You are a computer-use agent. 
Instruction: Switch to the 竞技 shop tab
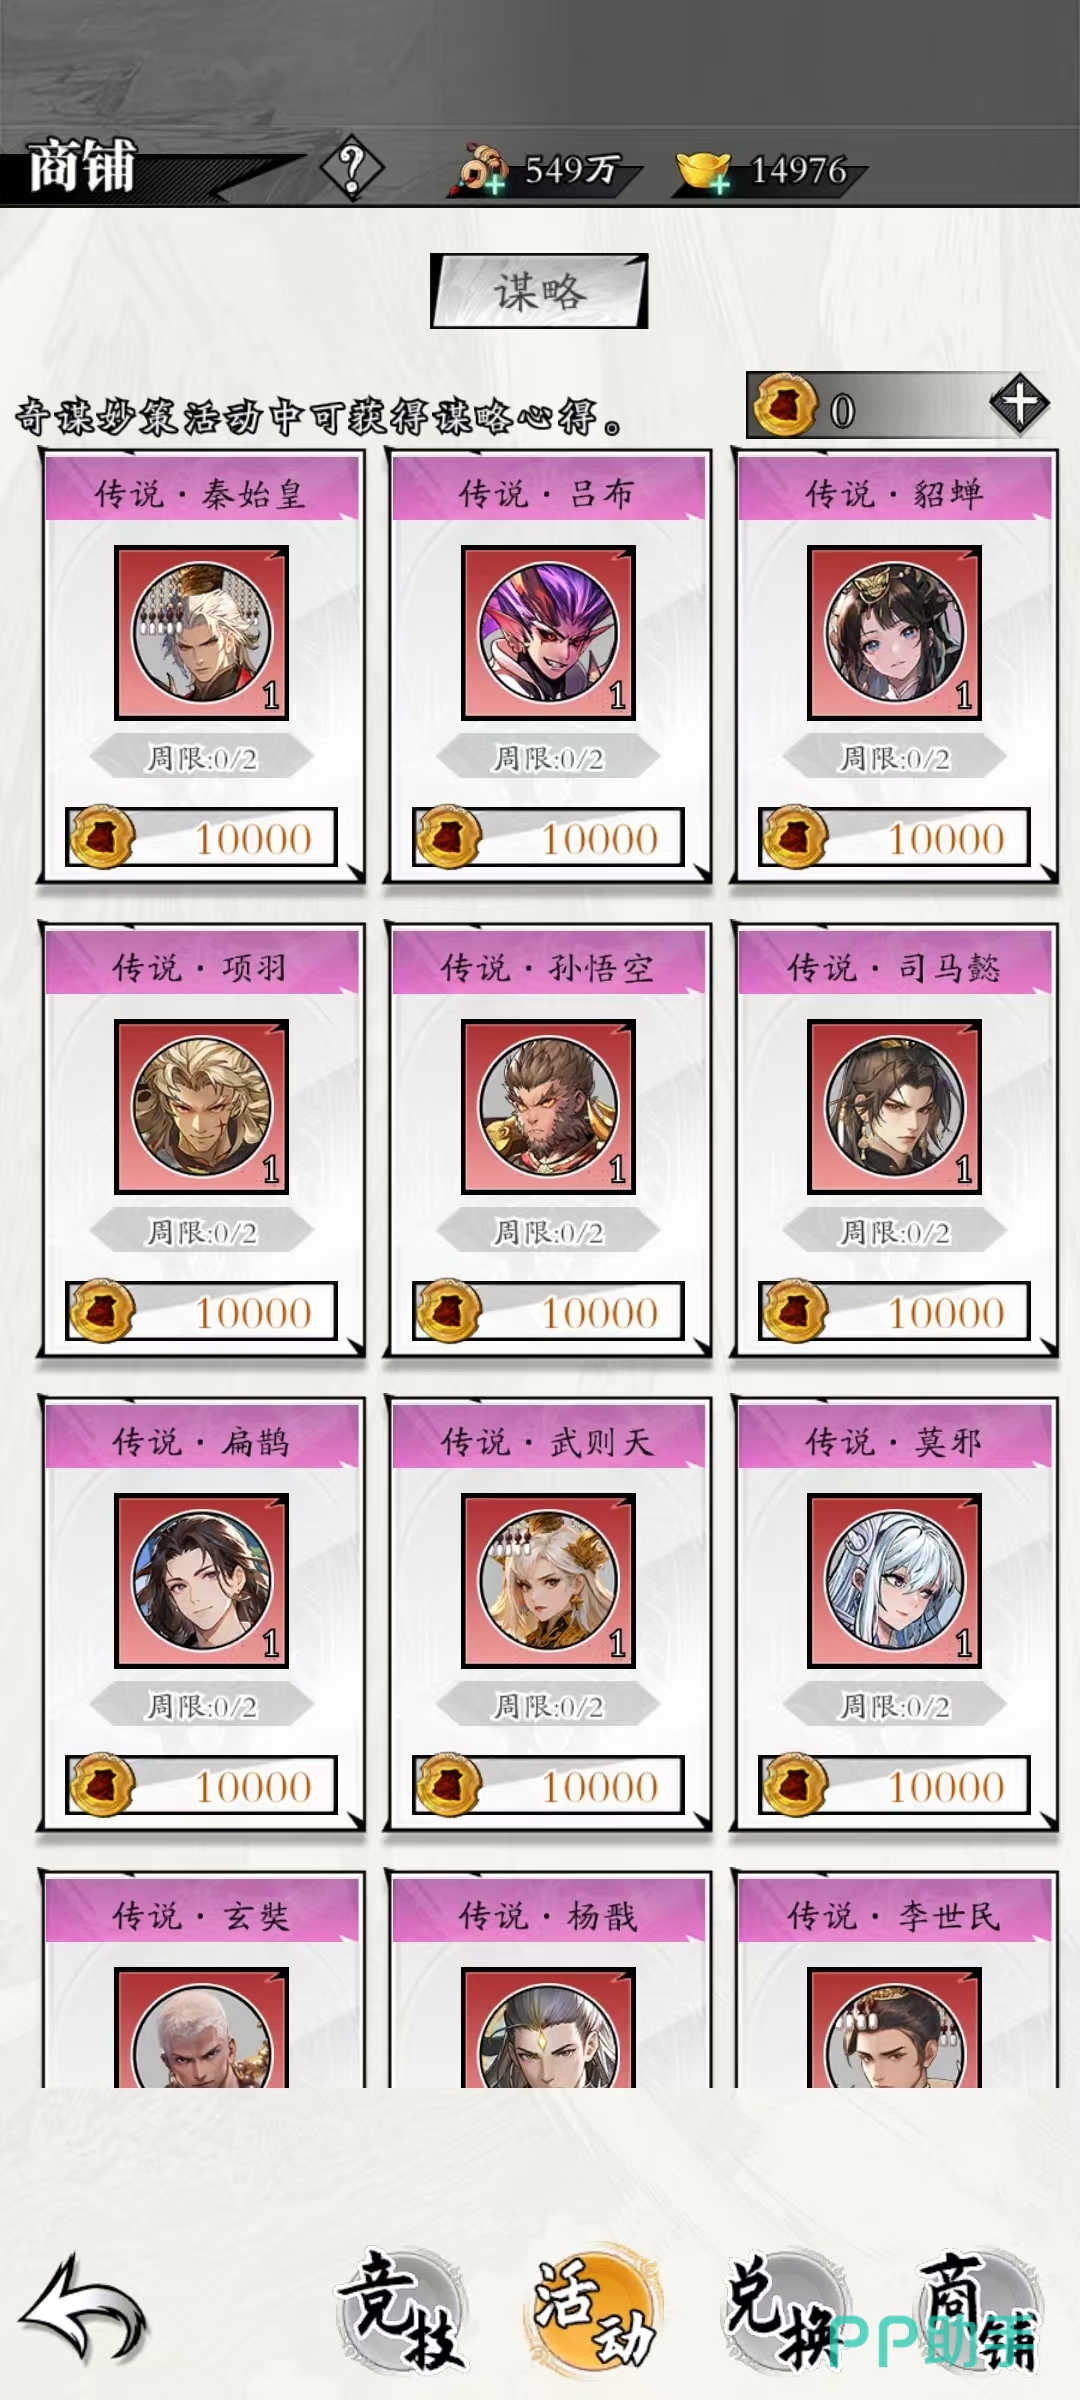(x=400, y=2312)
